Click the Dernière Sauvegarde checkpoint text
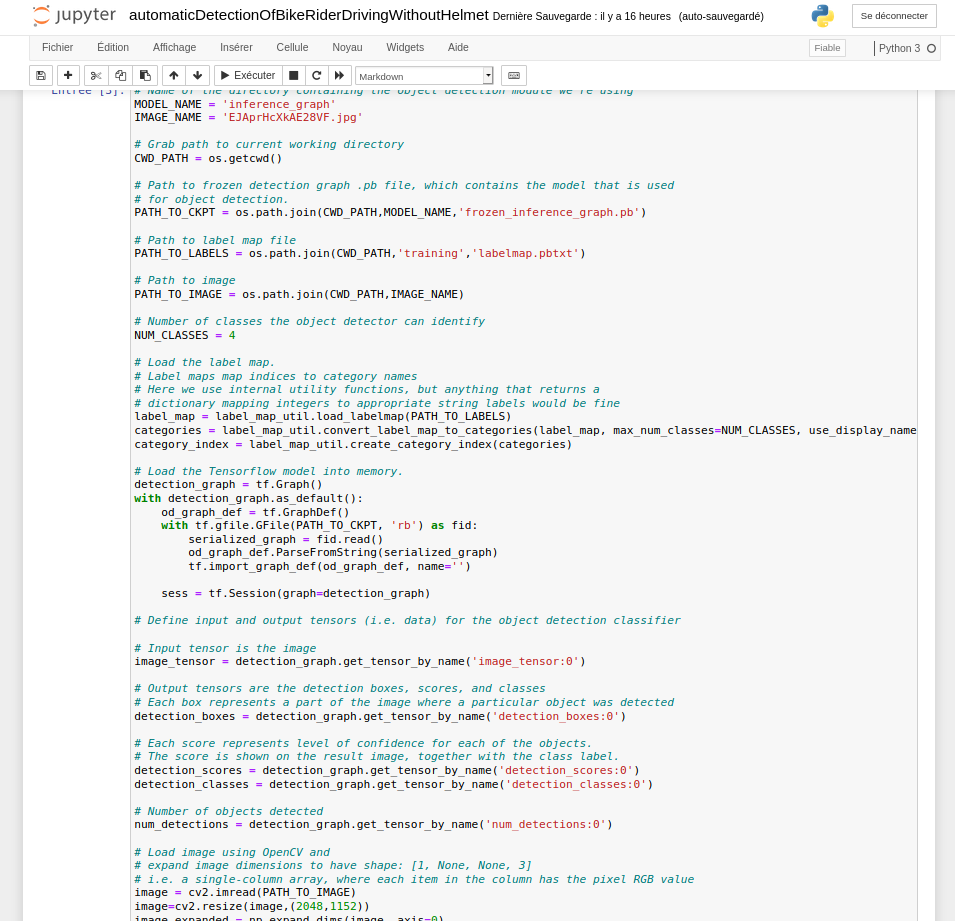 coord(582,16)
